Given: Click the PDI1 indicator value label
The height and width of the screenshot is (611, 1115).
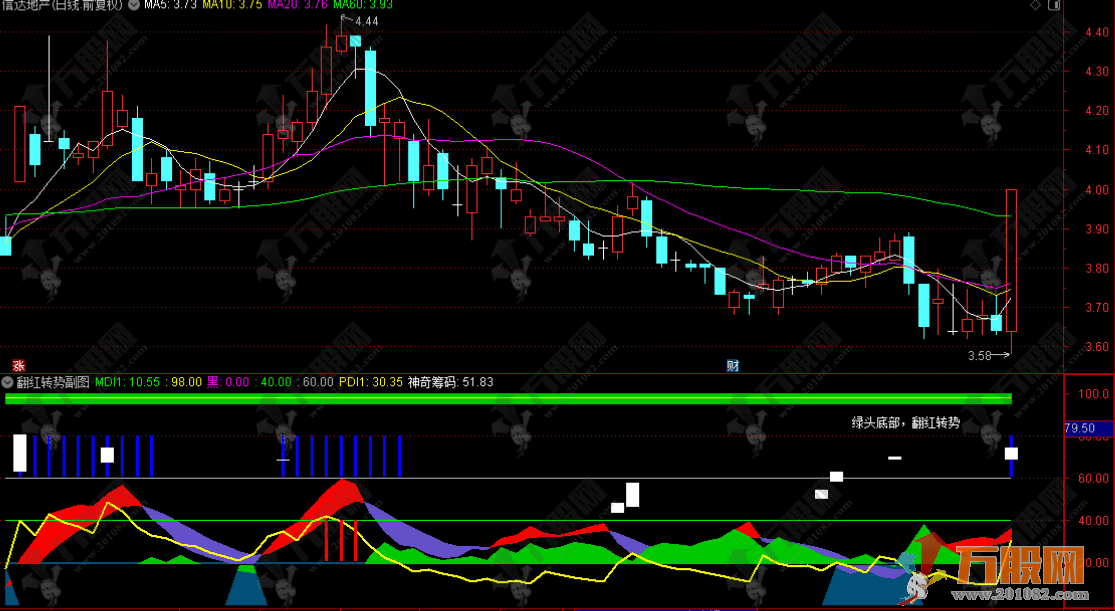Looking at the screenshot, I should coord(370,381).
